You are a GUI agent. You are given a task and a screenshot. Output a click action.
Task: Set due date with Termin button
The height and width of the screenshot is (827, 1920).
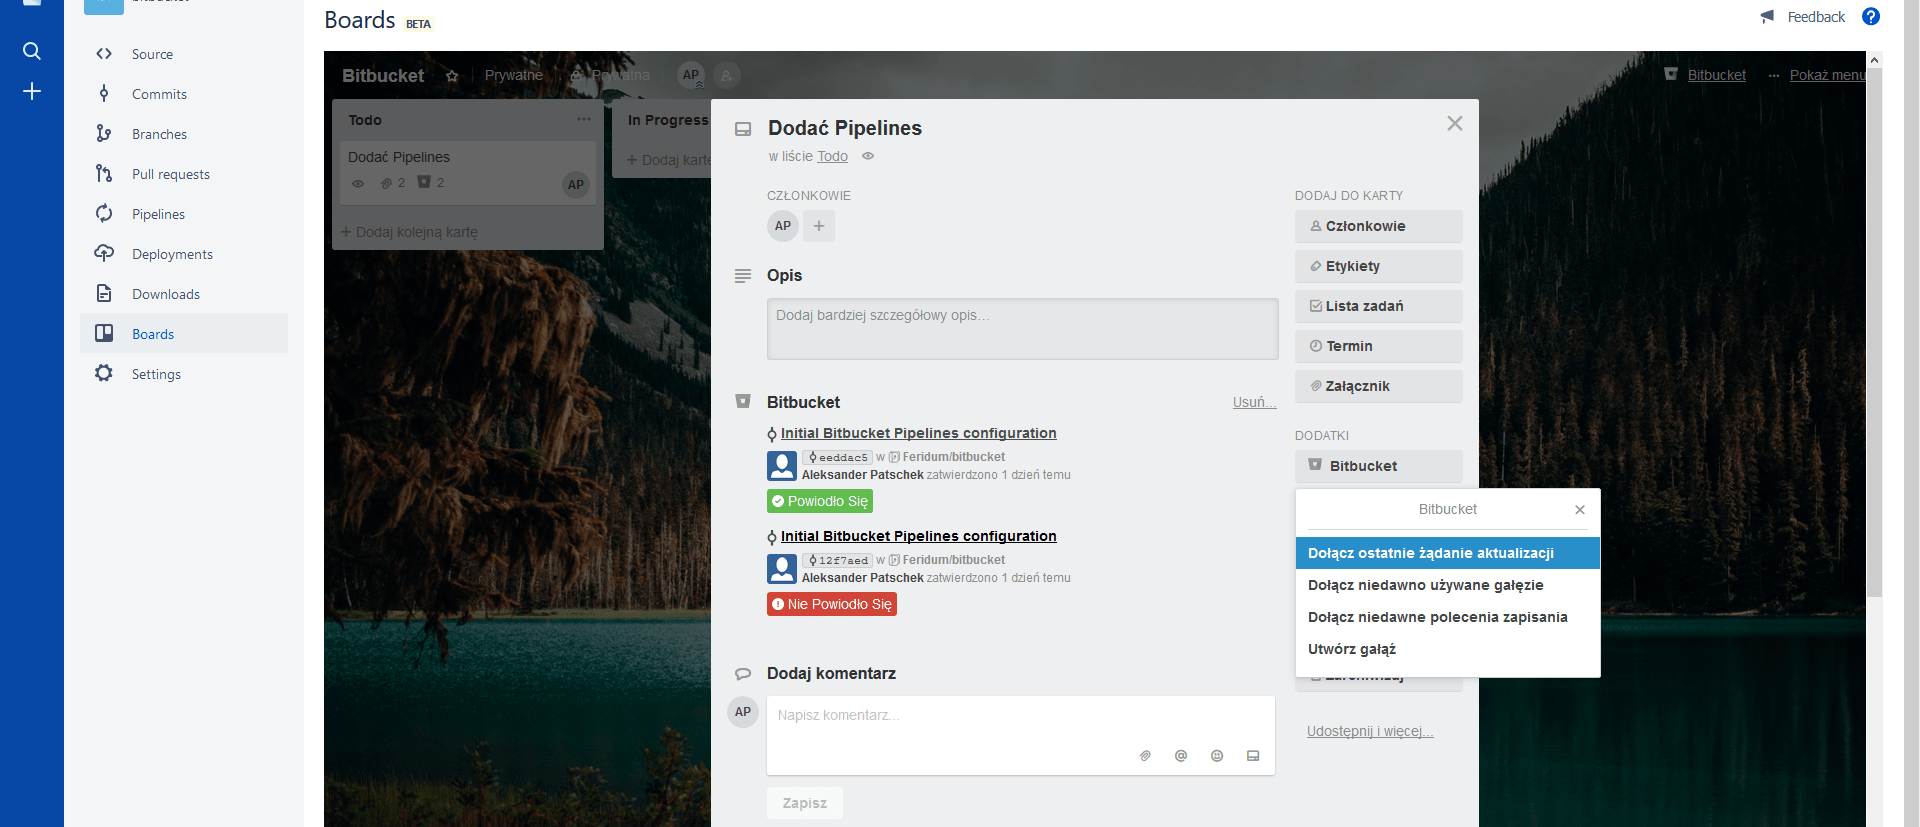pos(1378,346)
